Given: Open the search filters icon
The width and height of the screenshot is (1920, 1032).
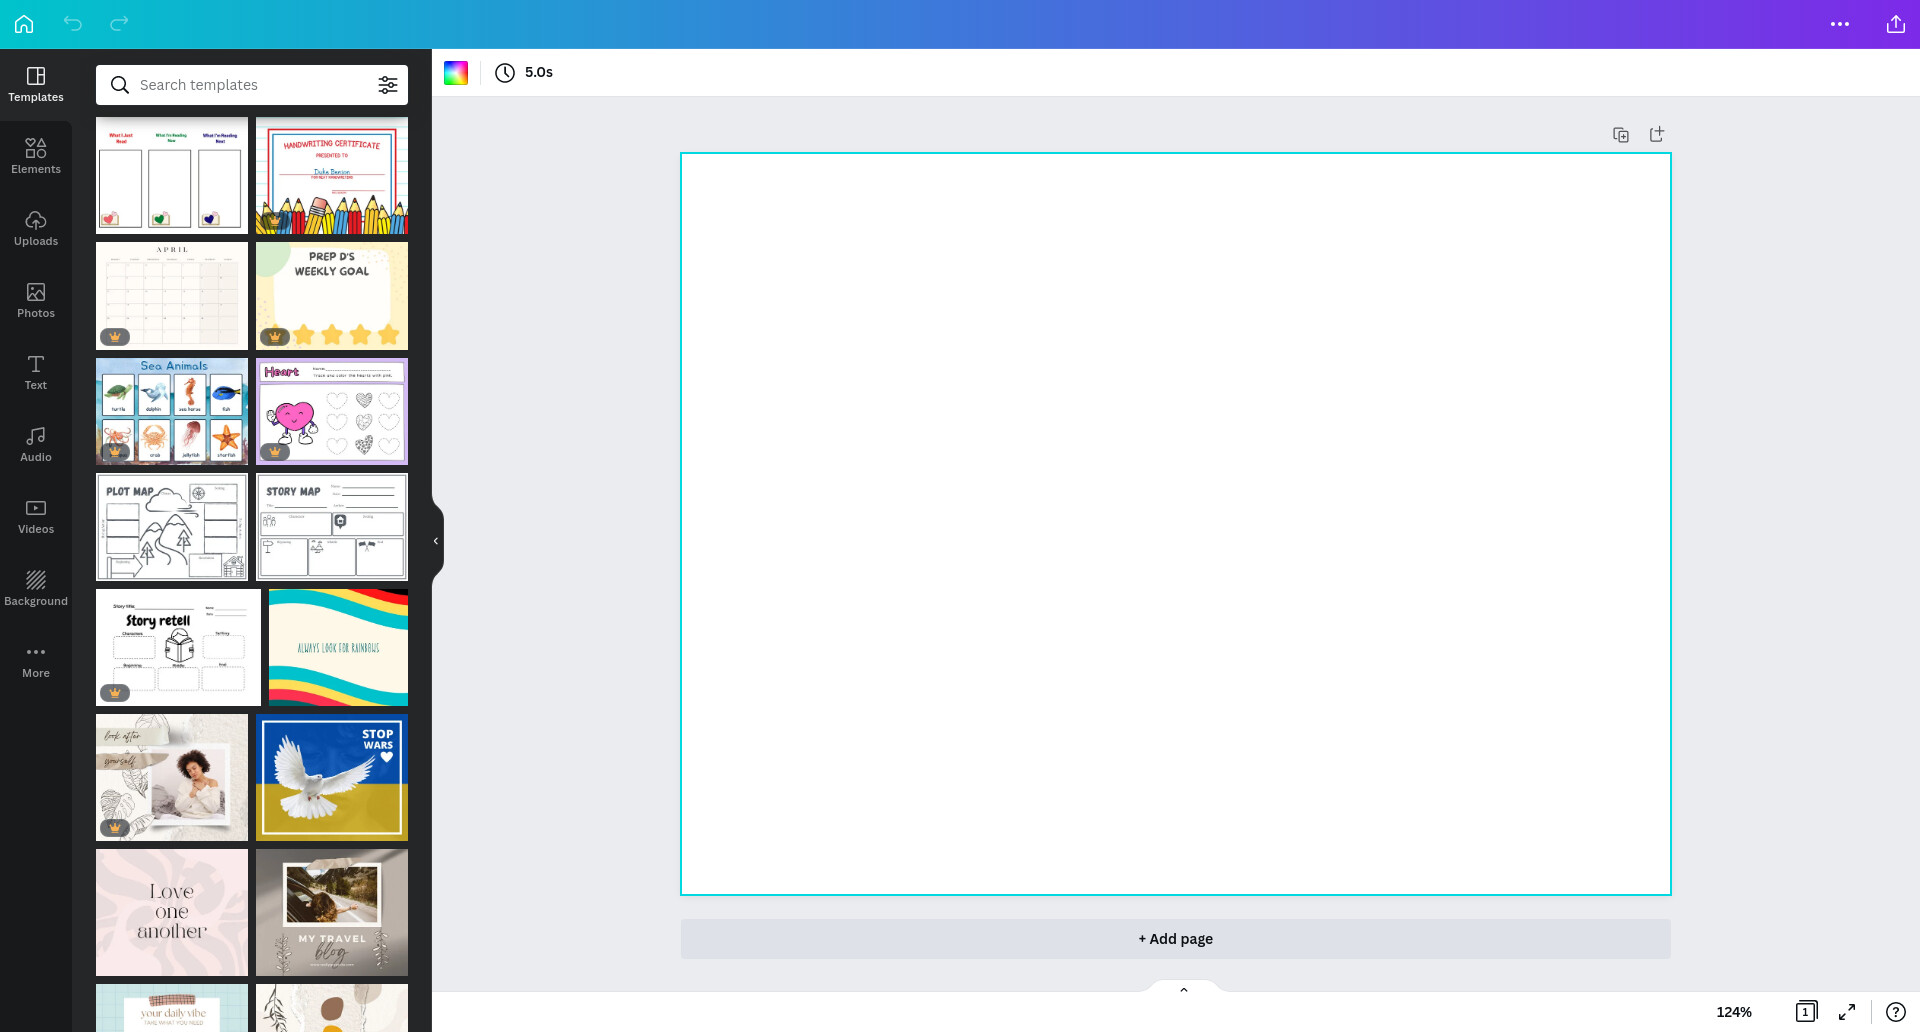Looking at the screenshot, I should pos(388,85).
